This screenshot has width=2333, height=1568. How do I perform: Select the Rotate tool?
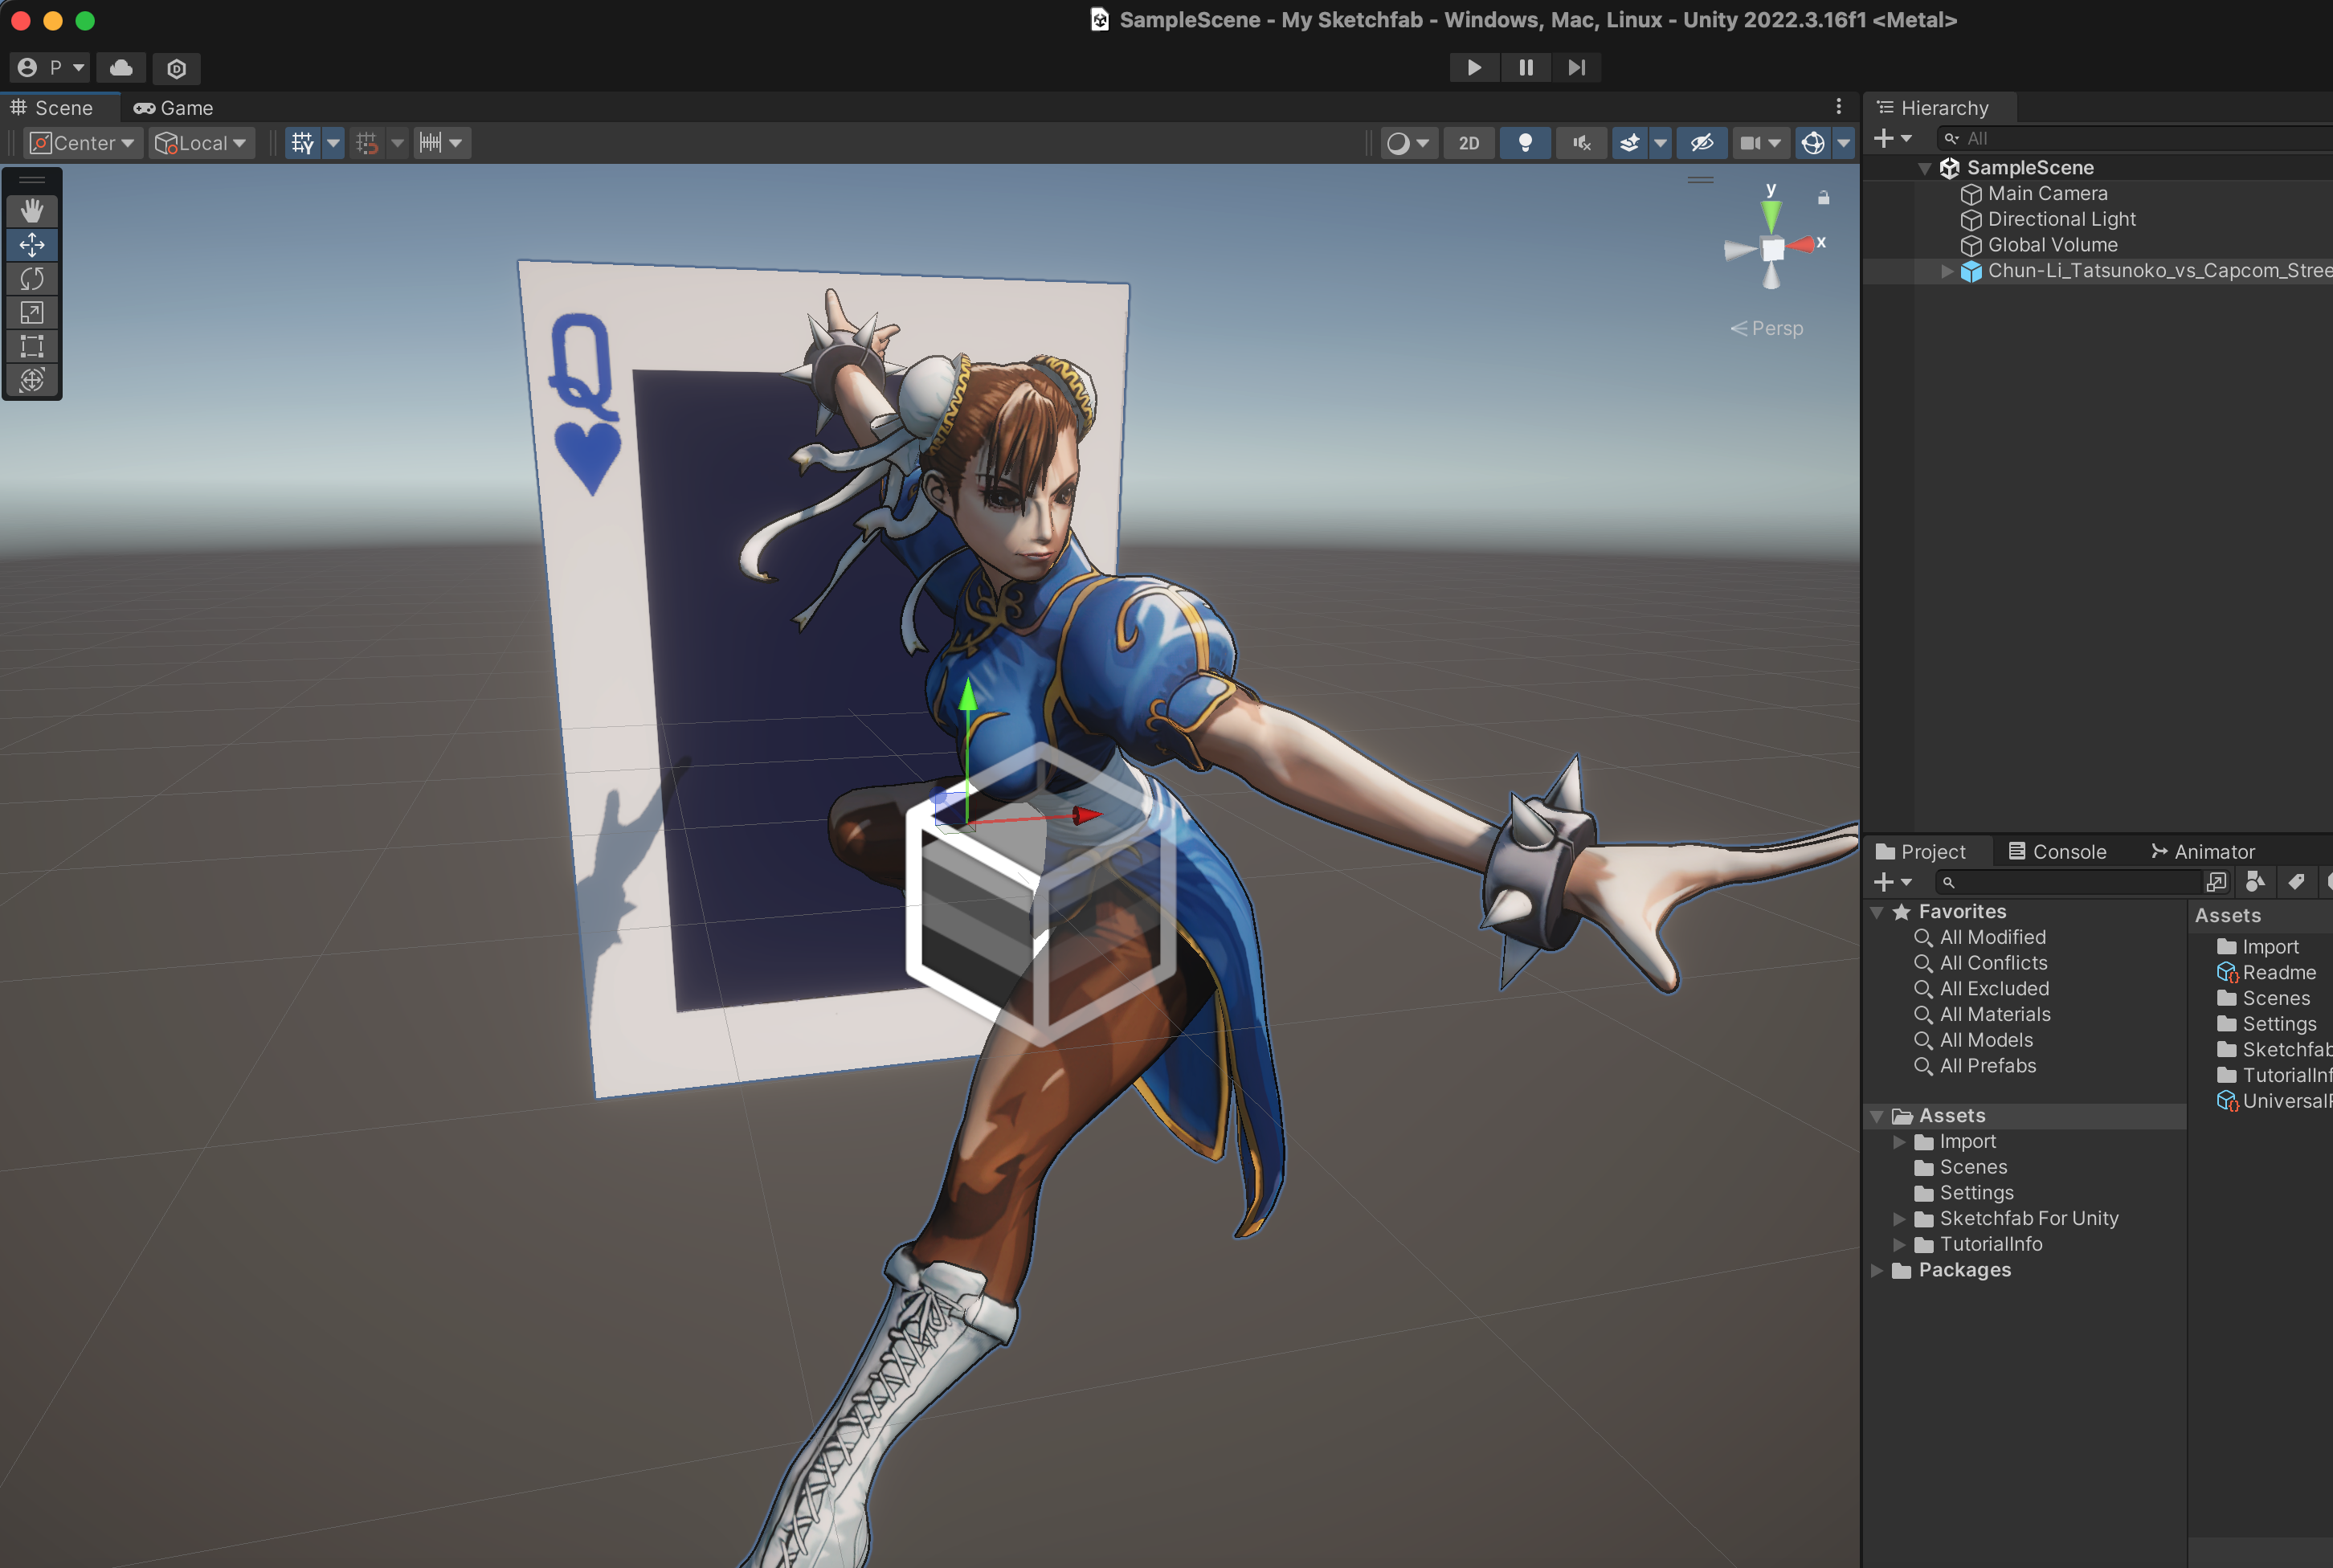tap(32, 278)
